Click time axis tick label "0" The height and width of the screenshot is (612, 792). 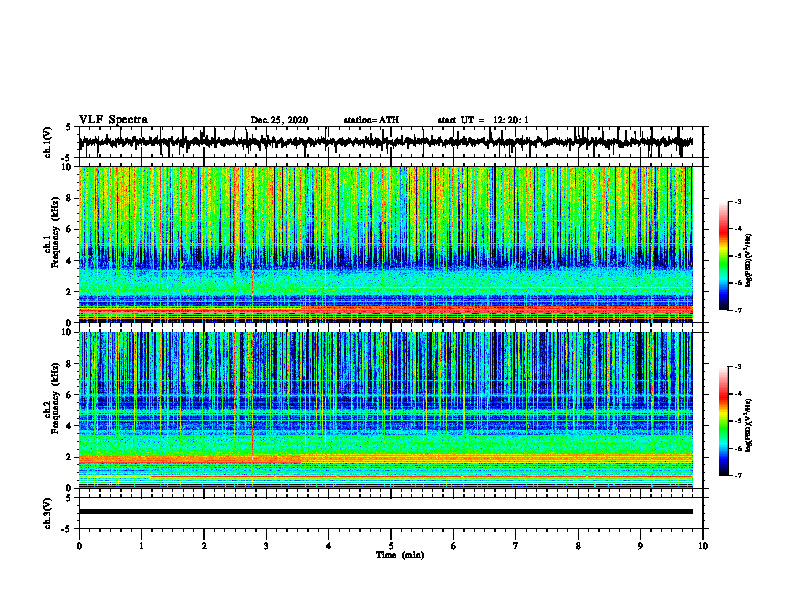pos(79,546)
